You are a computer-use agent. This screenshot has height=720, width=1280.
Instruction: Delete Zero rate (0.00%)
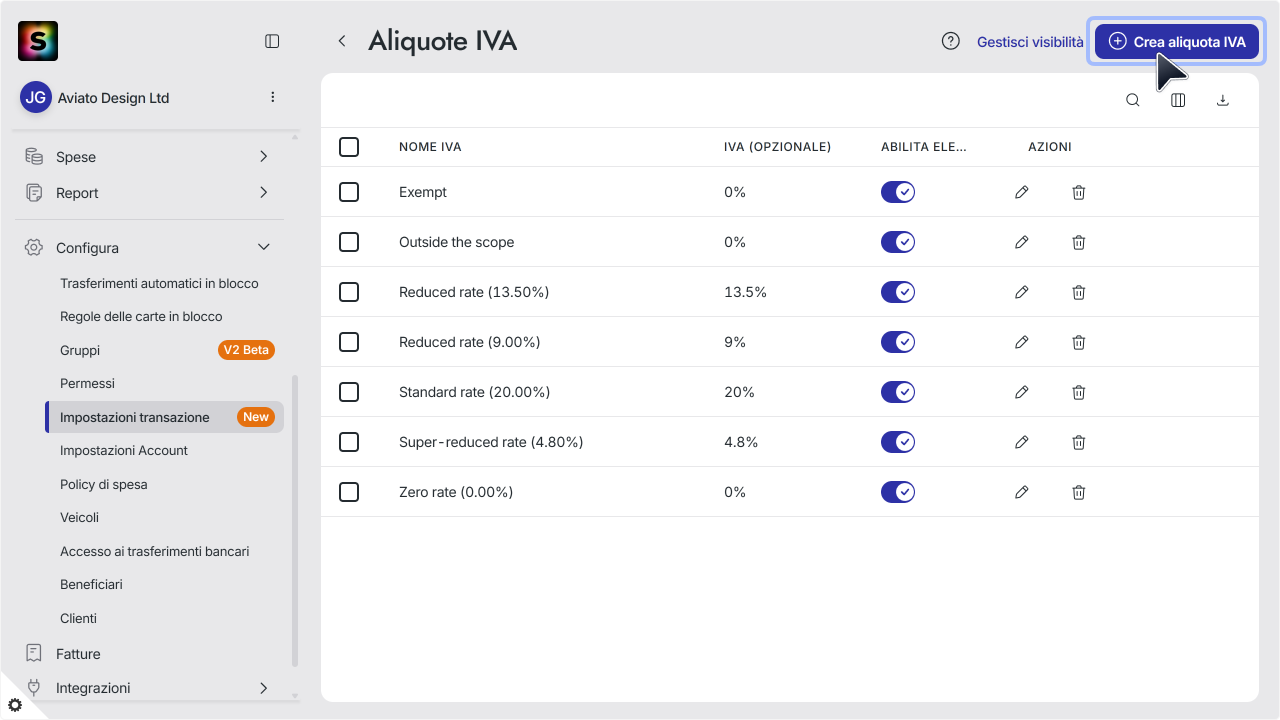tap(1079, 492)
